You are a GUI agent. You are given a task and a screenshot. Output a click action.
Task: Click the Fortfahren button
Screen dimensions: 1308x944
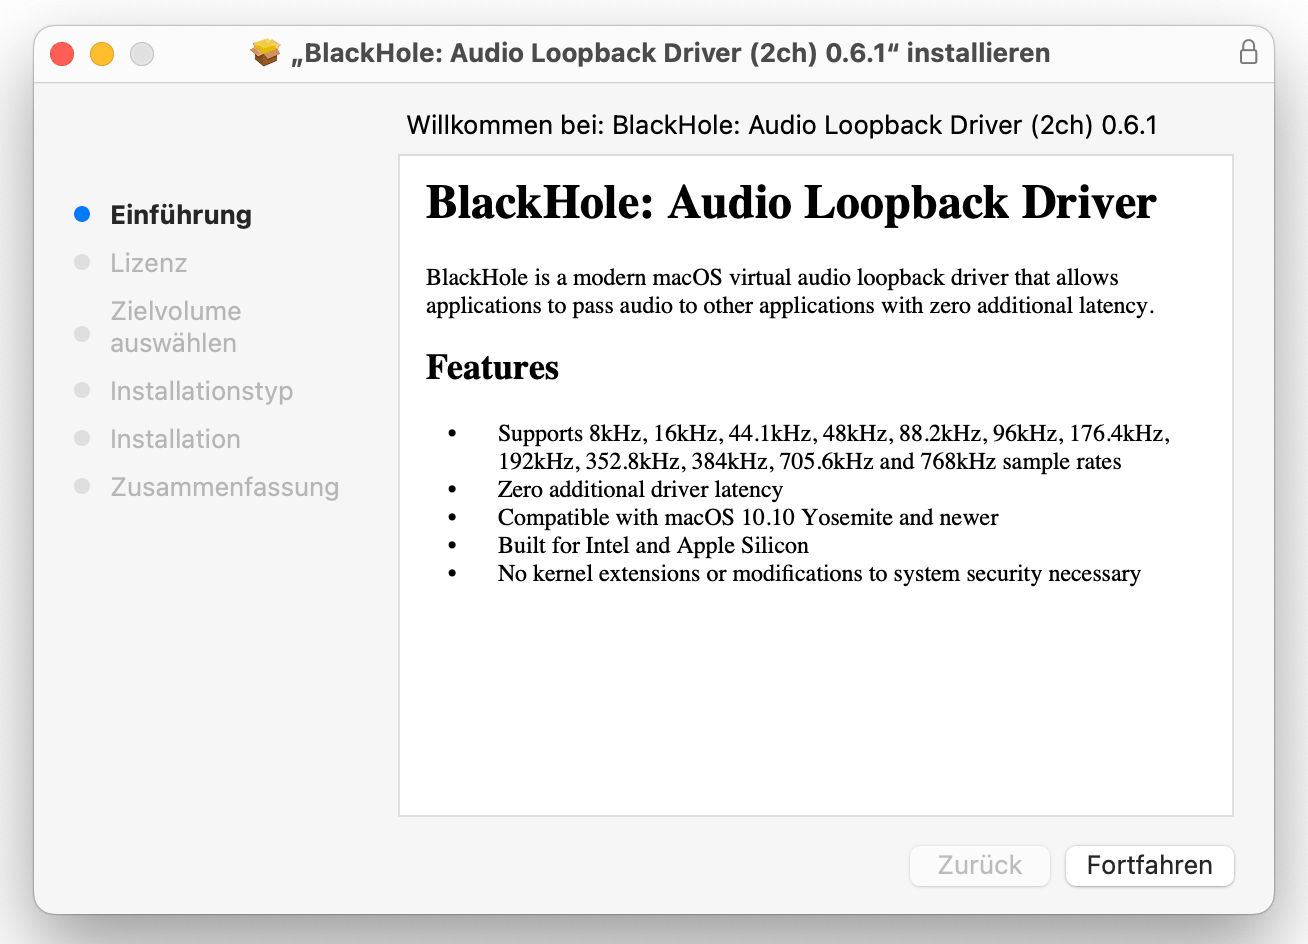tap(1149, 865)
